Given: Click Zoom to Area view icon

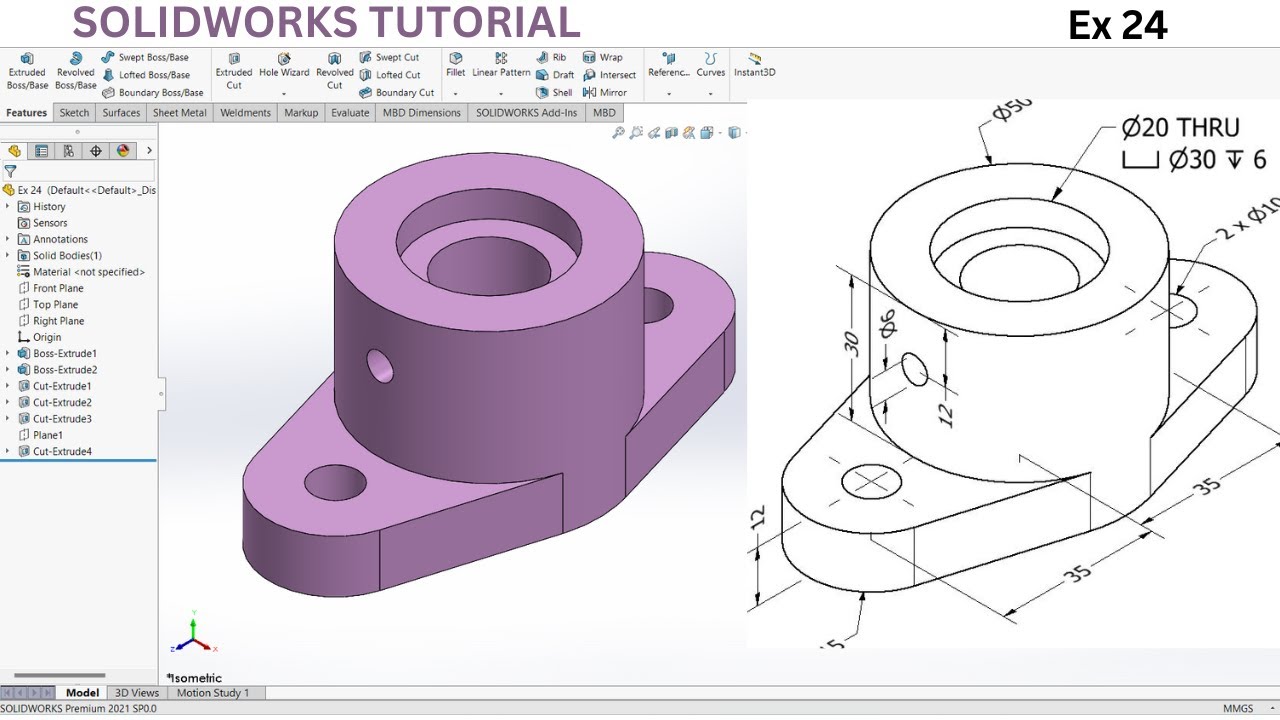Looking at the screenshot, I should pyautogui.click(x=636, y=132).
